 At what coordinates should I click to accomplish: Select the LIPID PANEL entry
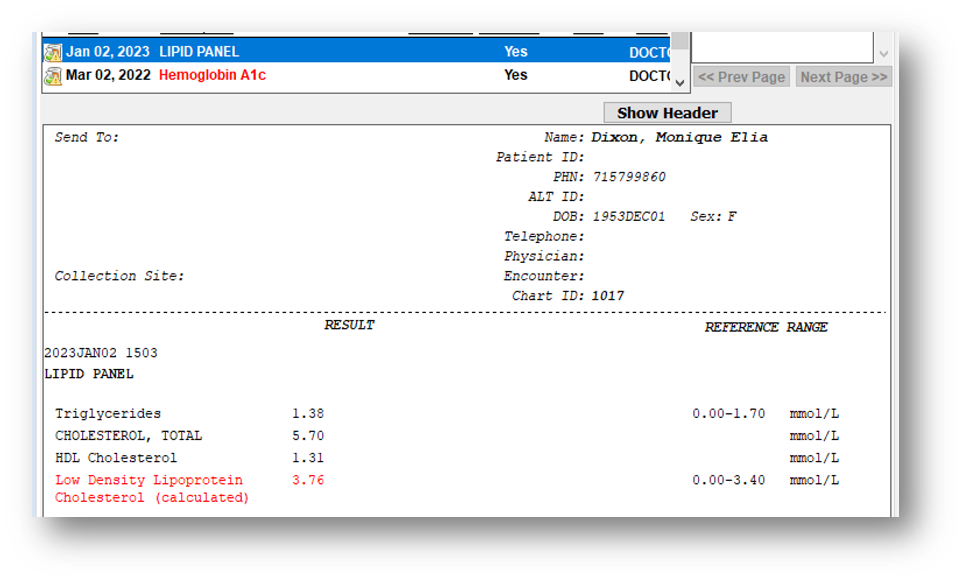tap(199, 52)
